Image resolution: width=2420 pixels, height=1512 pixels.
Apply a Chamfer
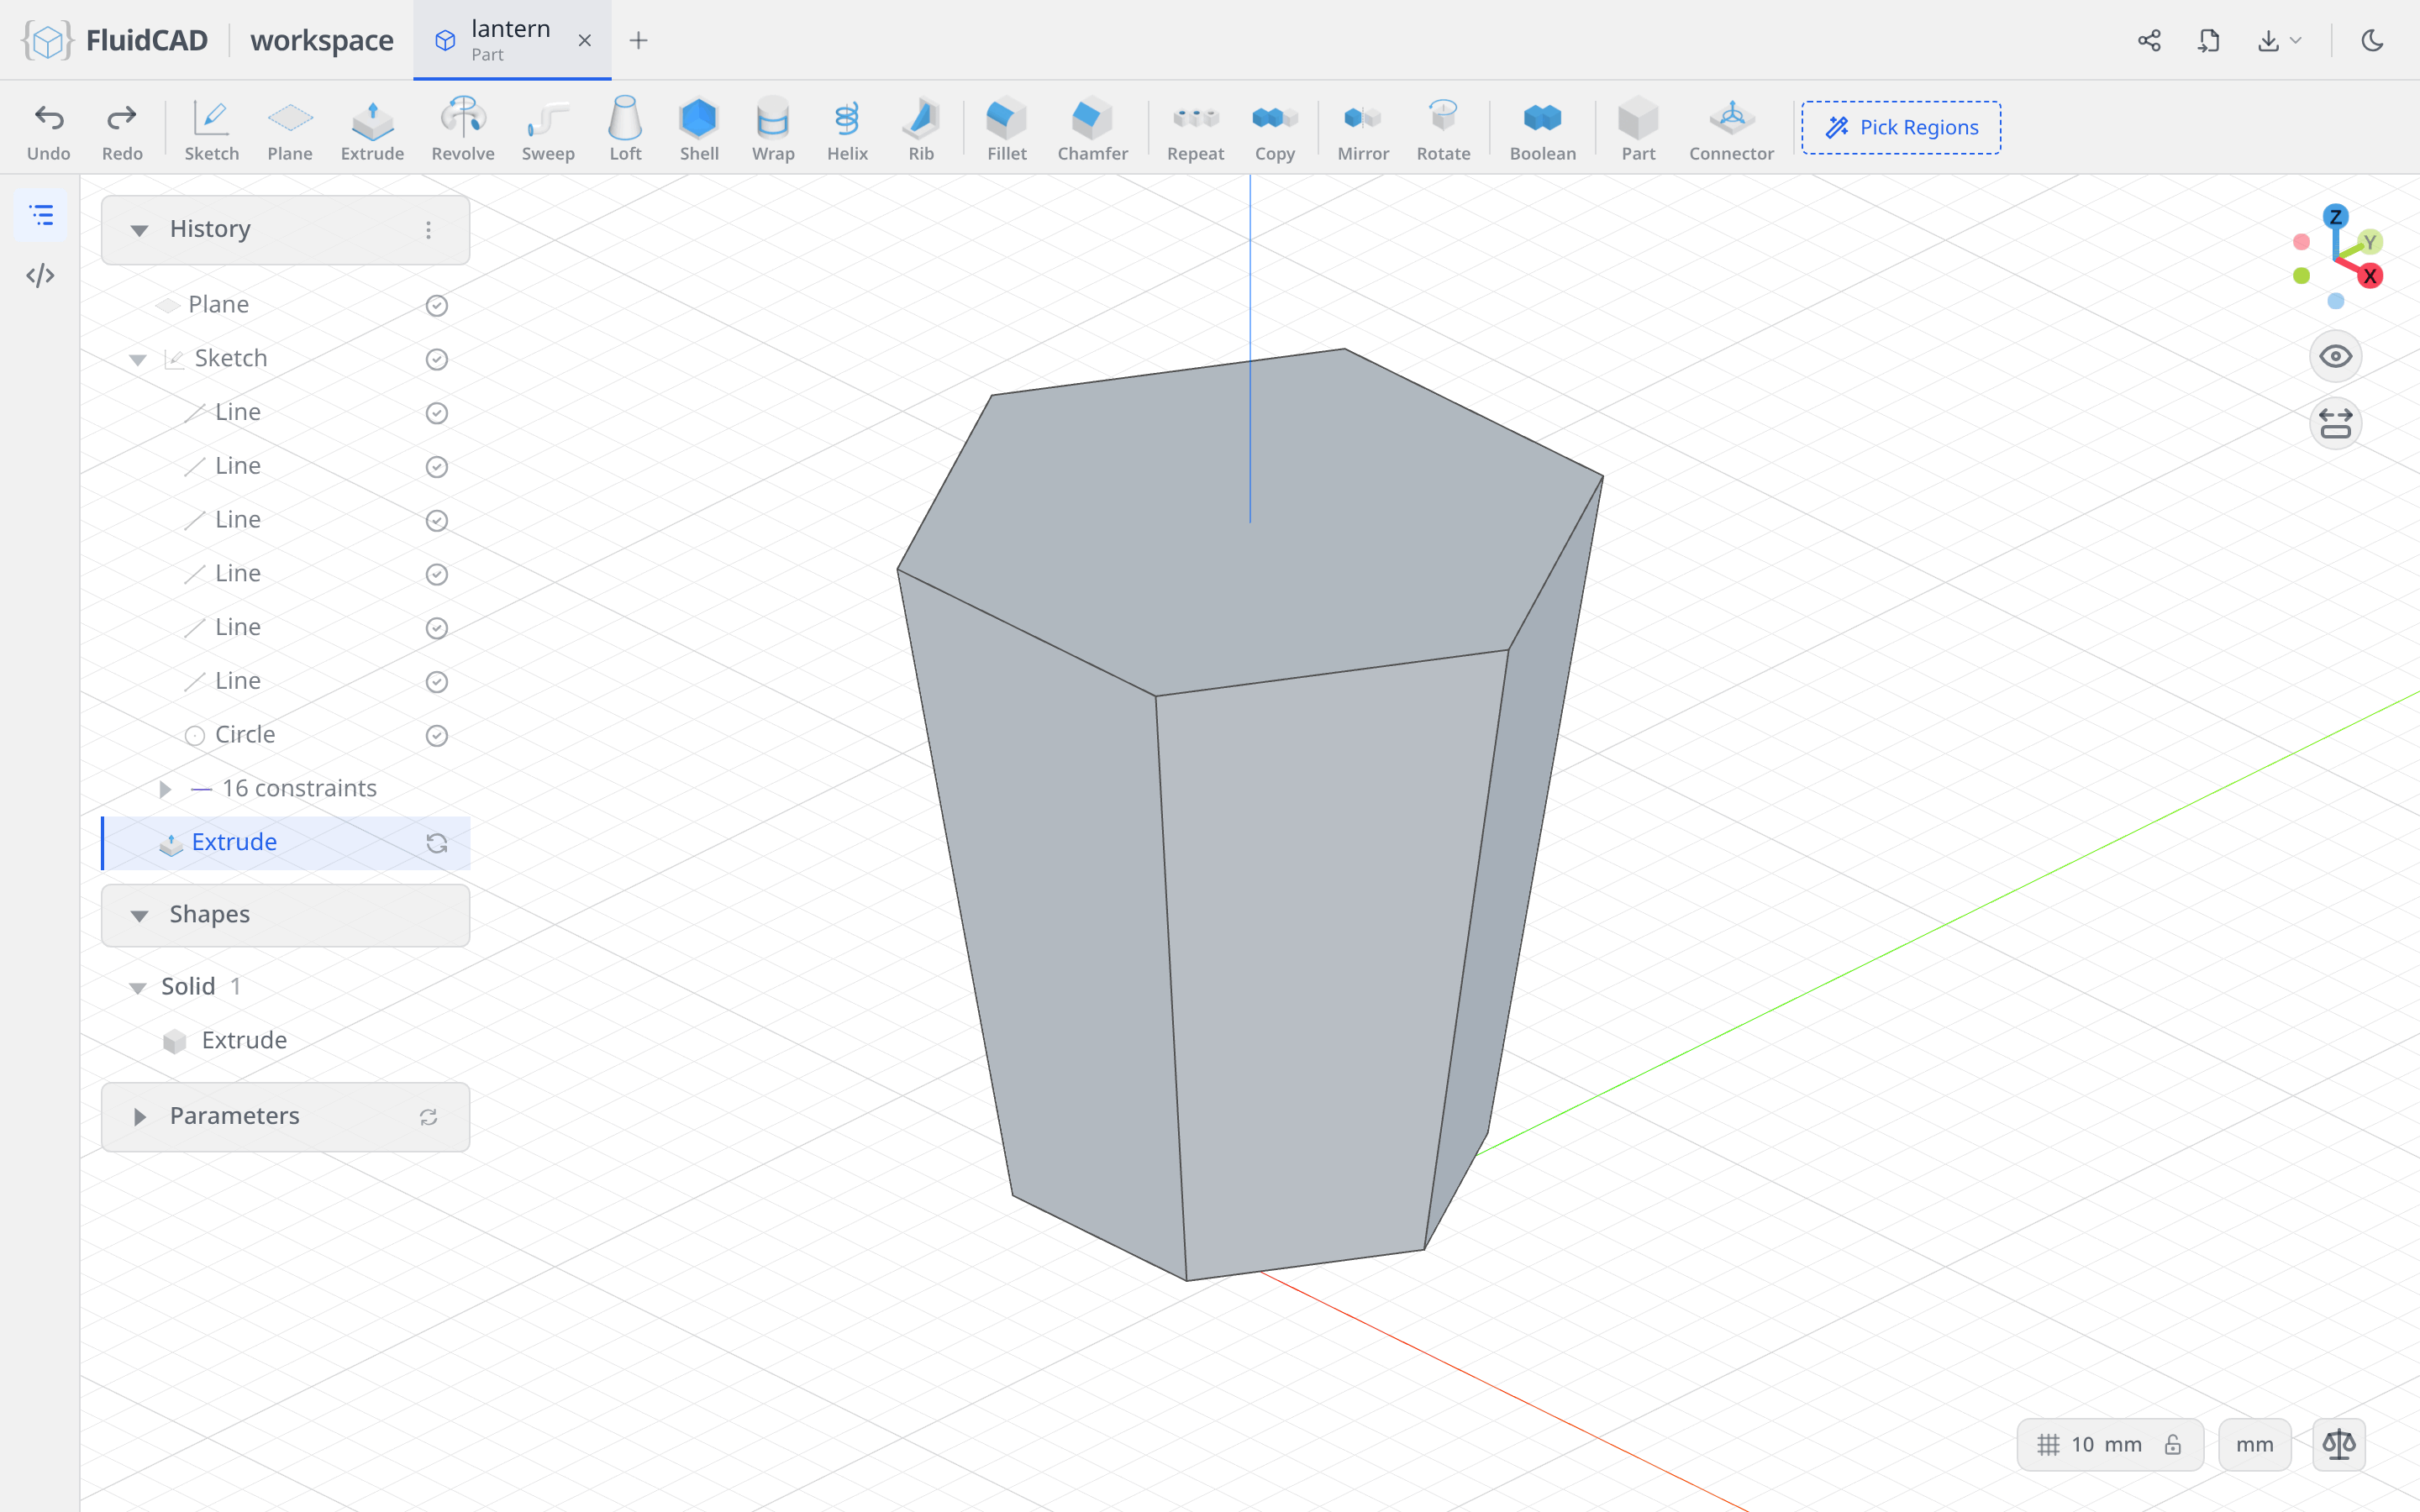pos(1092,130)
